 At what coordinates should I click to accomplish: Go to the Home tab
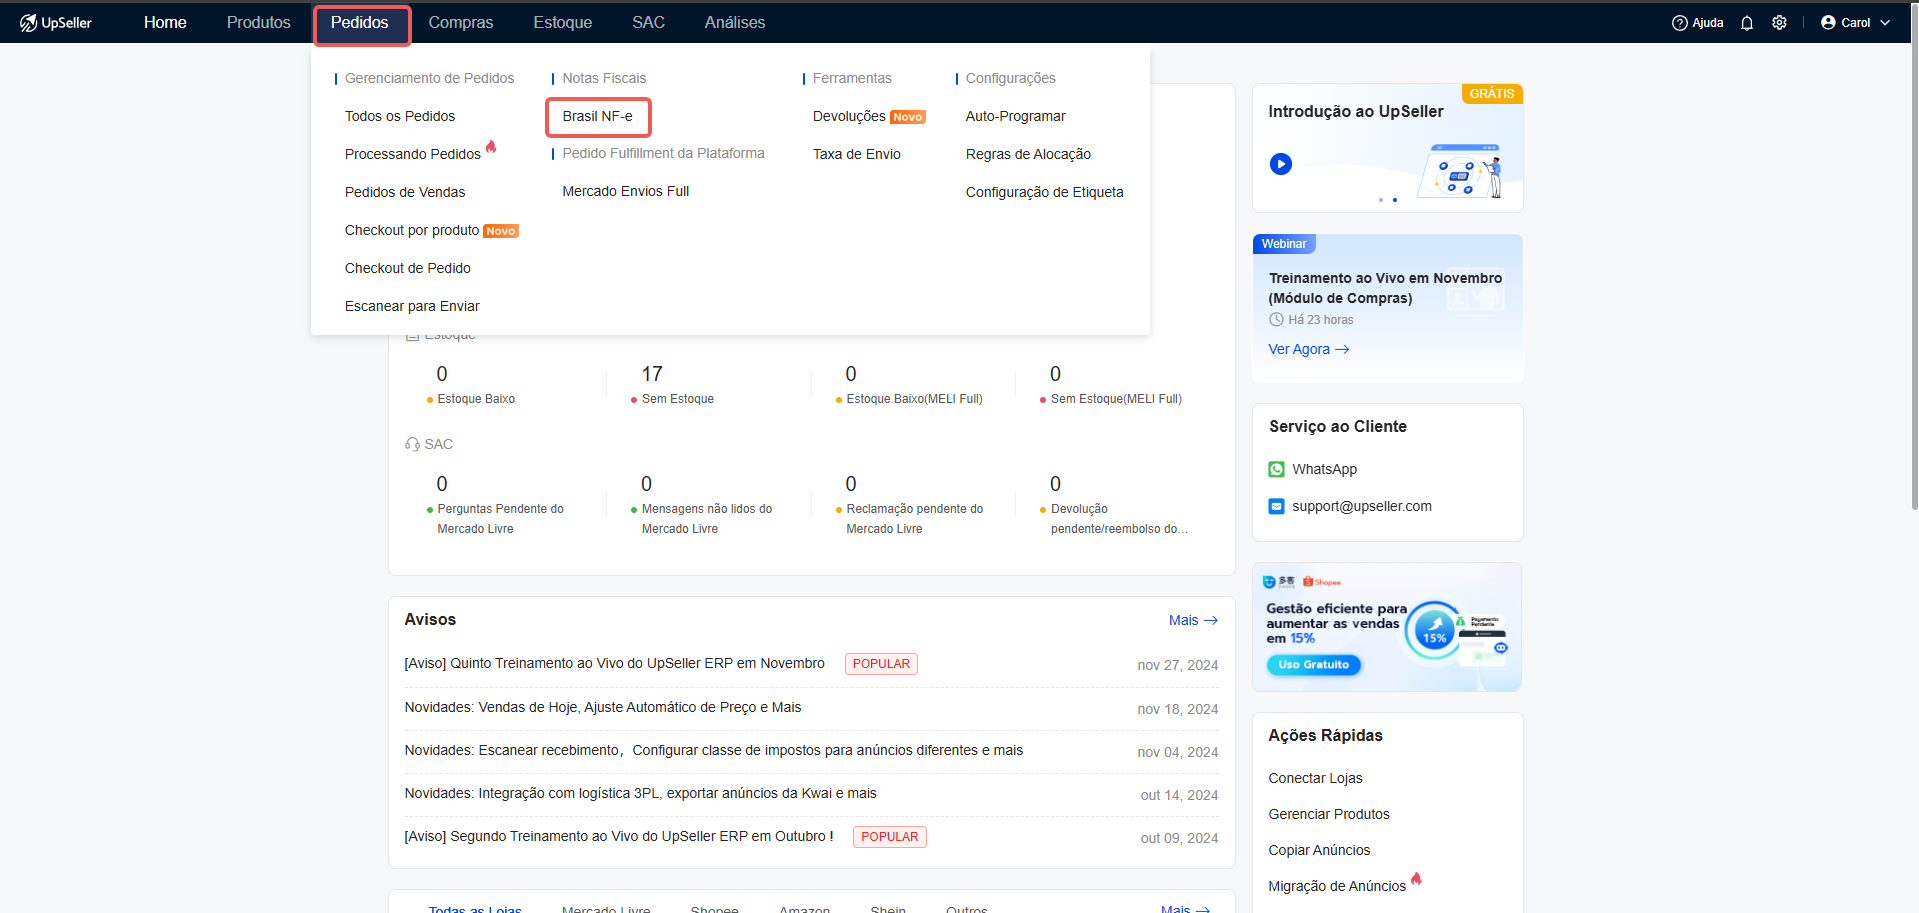pos(165,22)
